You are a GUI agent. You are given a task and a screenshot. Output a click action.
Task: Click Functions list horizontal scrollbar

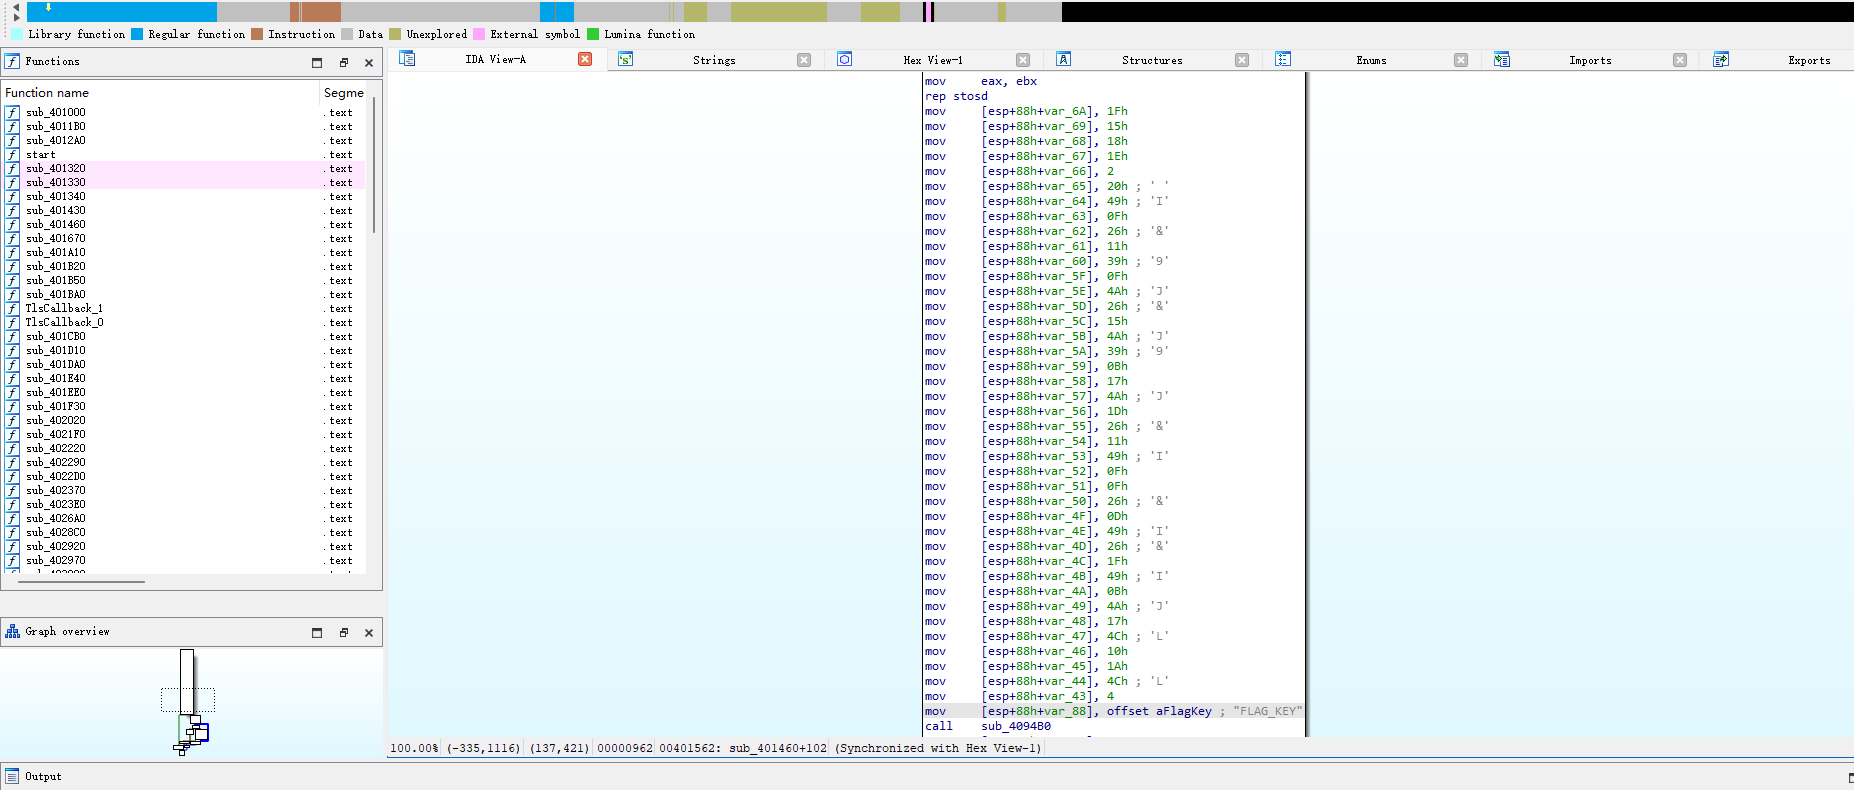(x=81, y=581)
